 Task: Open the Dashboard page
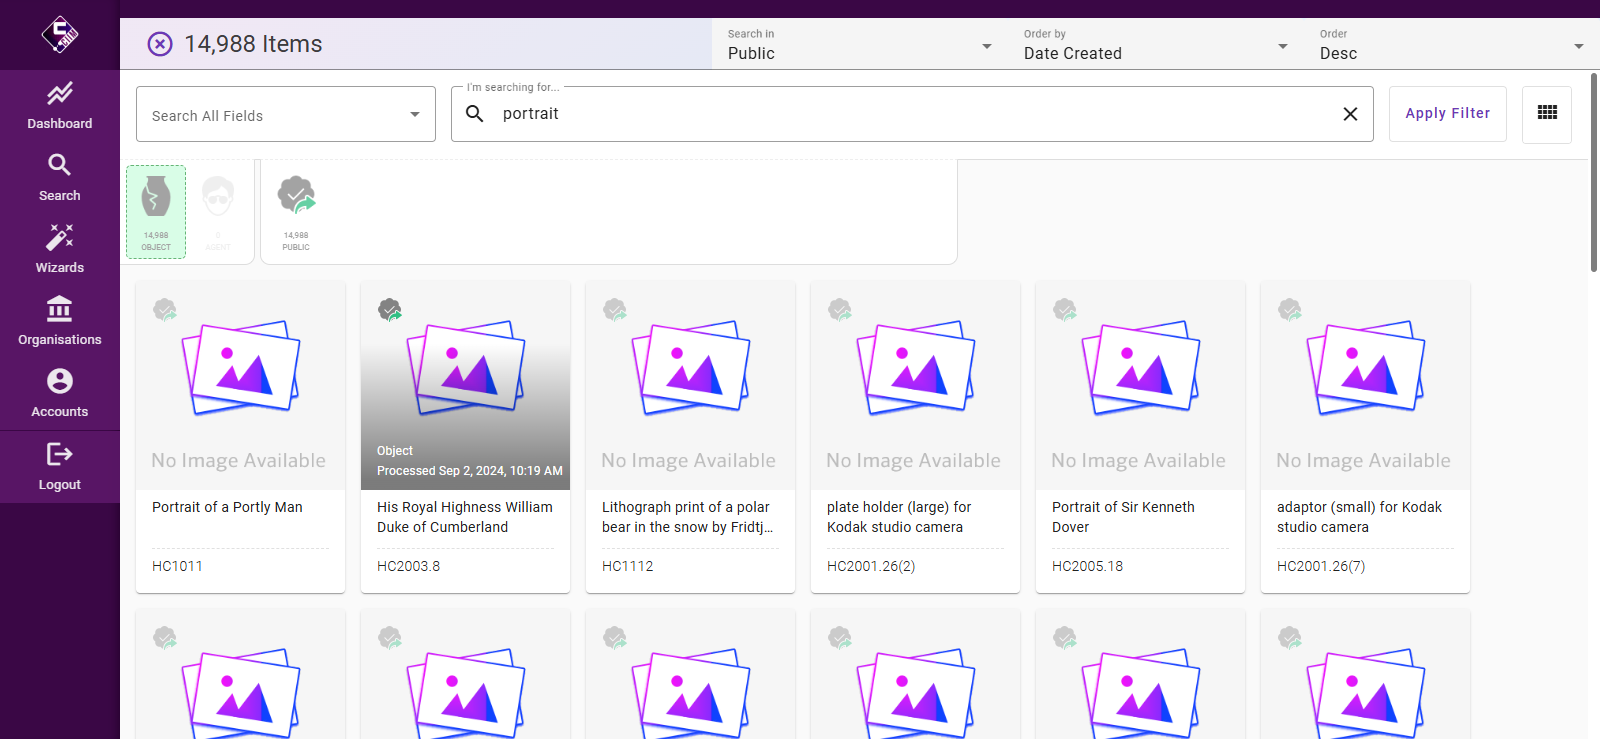60,106
